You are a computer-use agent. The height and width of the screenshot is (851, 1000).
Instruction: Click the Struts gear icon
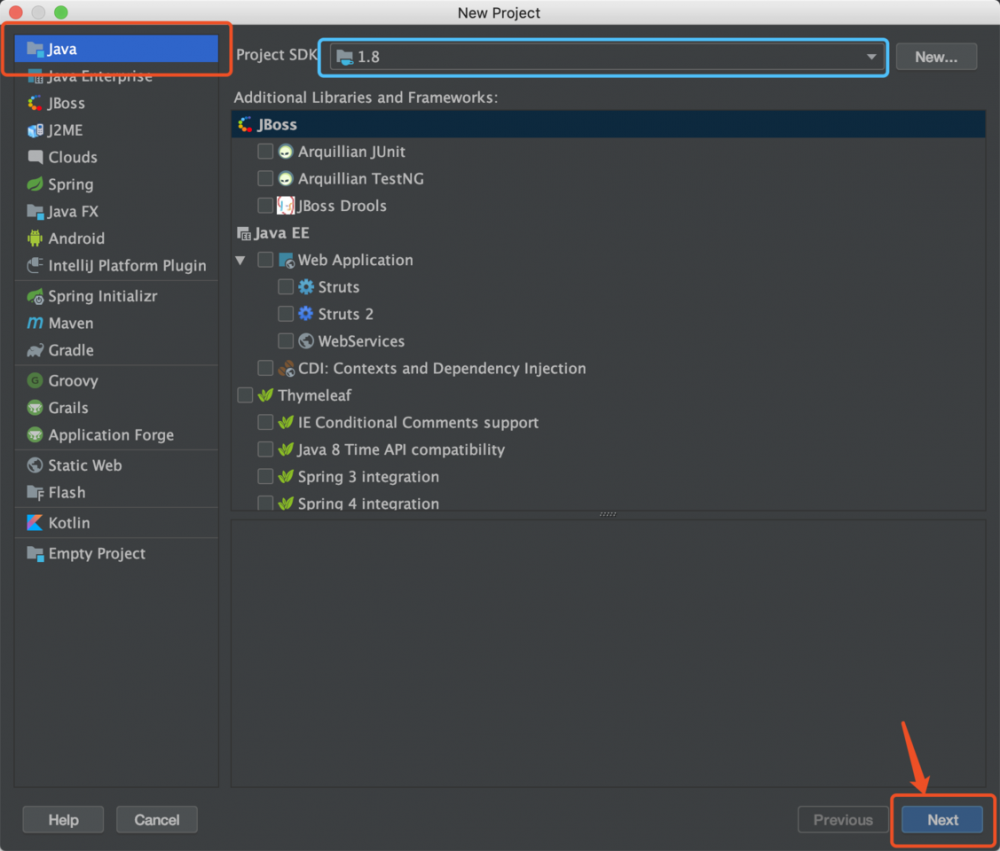pos(306,287)
